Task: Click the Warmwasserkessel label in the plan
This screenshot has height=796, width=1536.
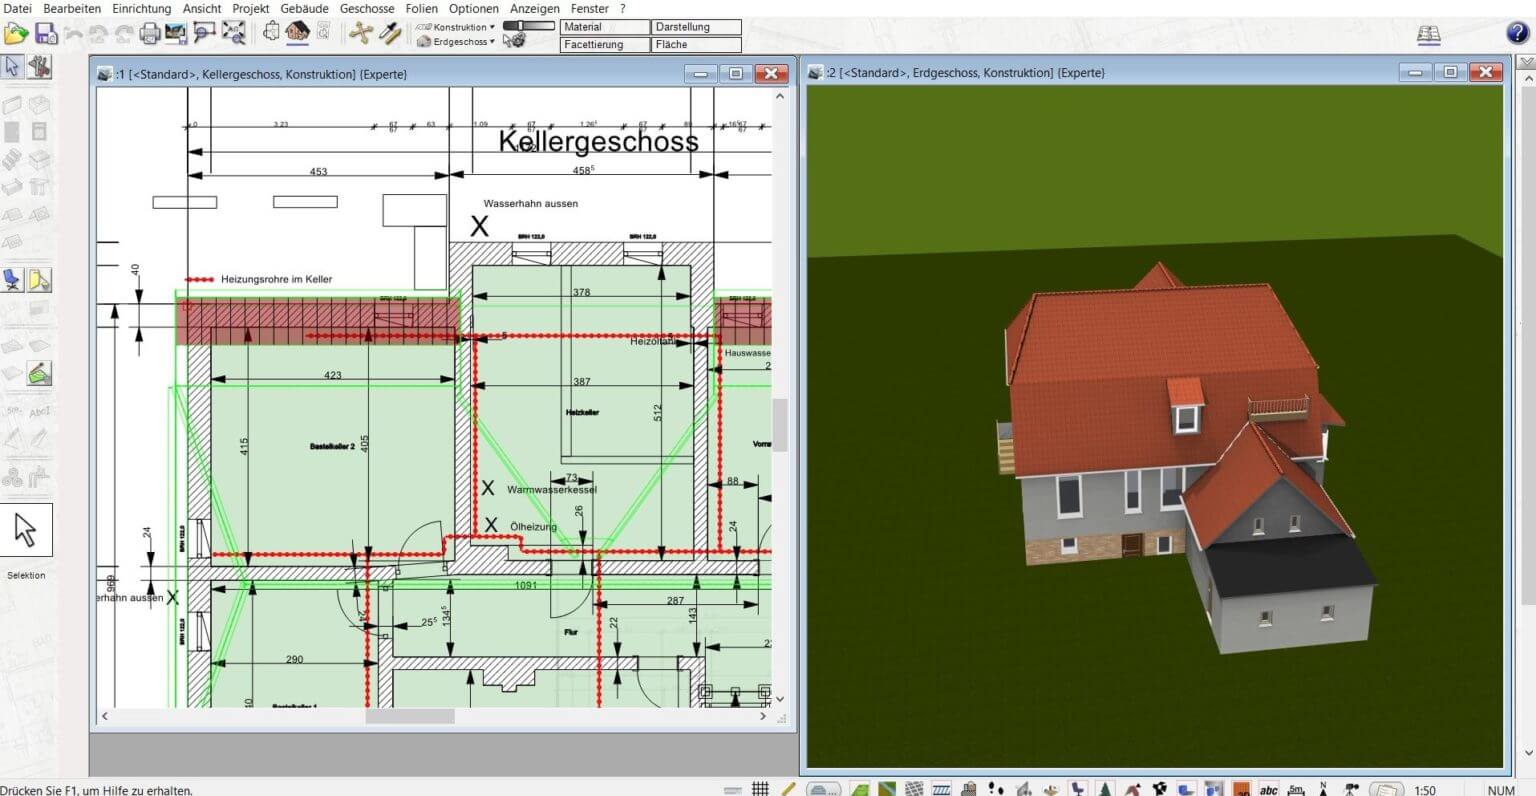Action: (552, 490)
